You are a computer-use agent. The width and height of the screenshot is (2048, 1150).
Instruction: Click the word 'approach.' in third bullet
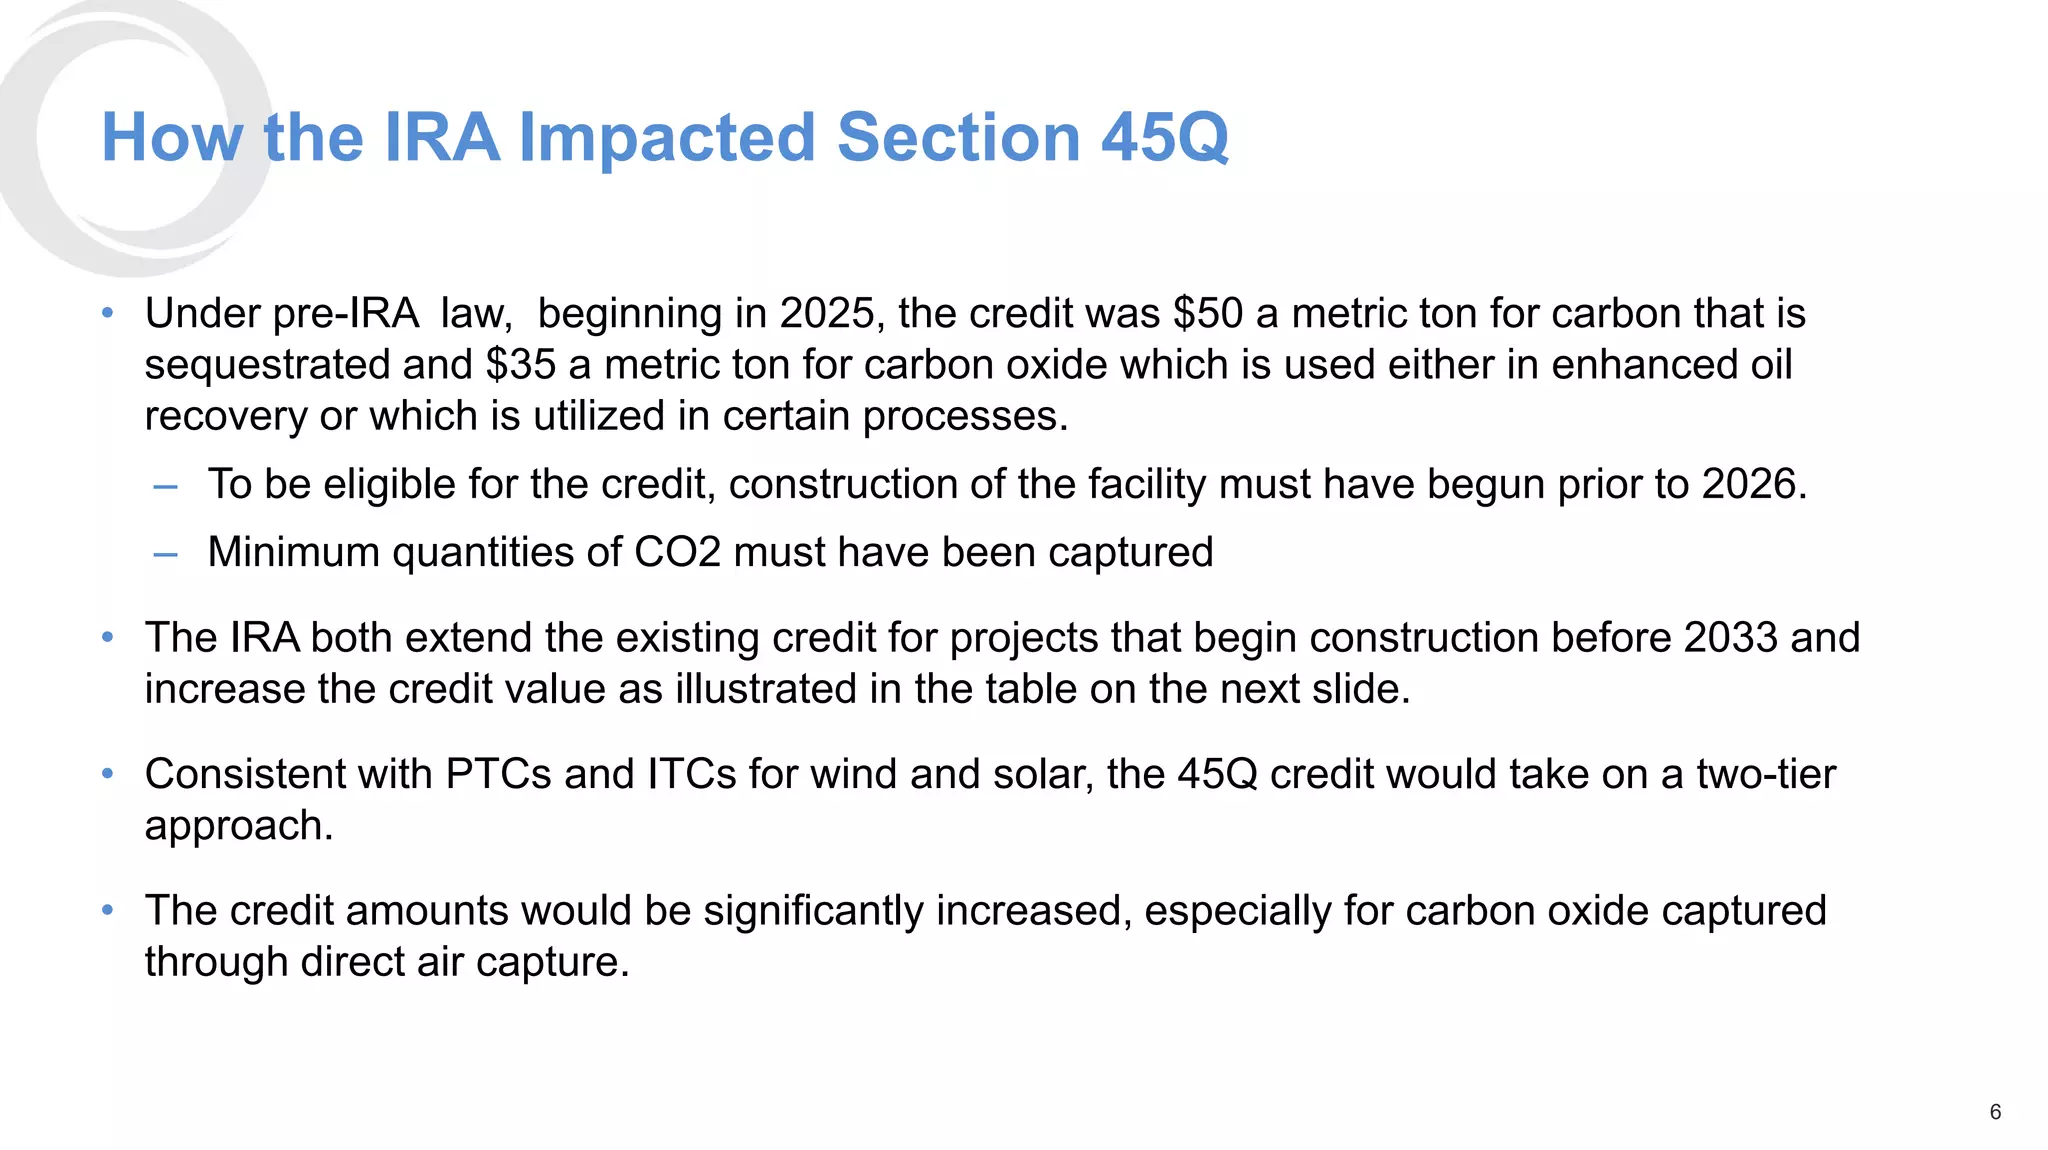pyautogui.click(x=238, y=826)
